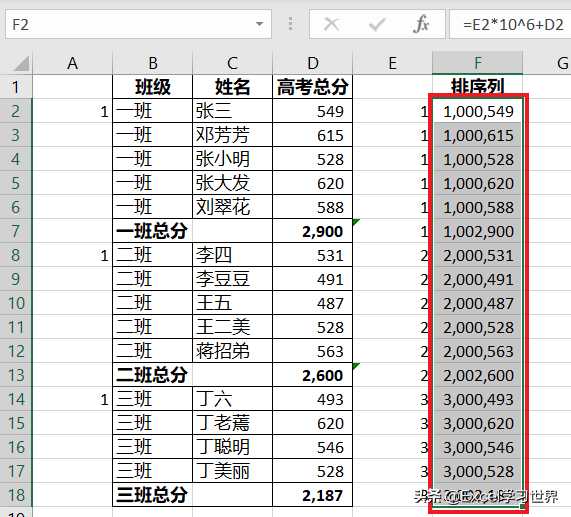The image size is (571, 517).
Task: Click the subtotal value 2,900
Action: point(312,231)
